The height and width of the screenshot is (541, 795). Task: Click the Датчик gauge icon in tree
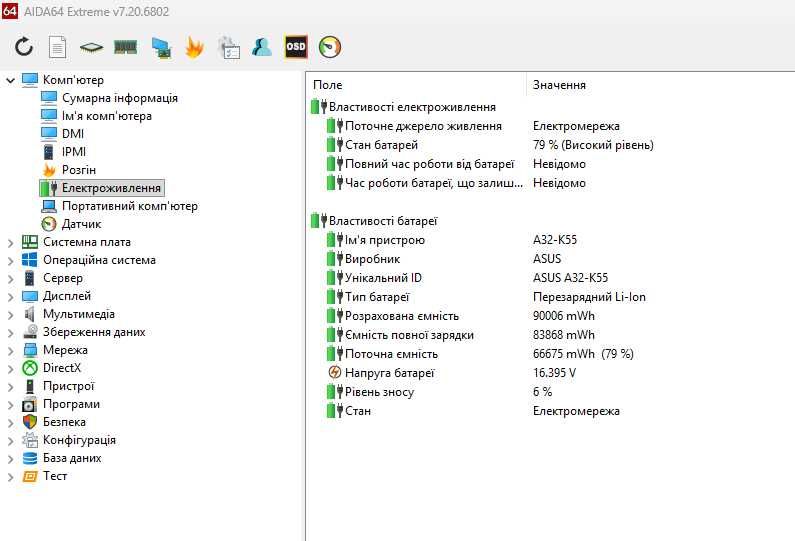point(49,224)
